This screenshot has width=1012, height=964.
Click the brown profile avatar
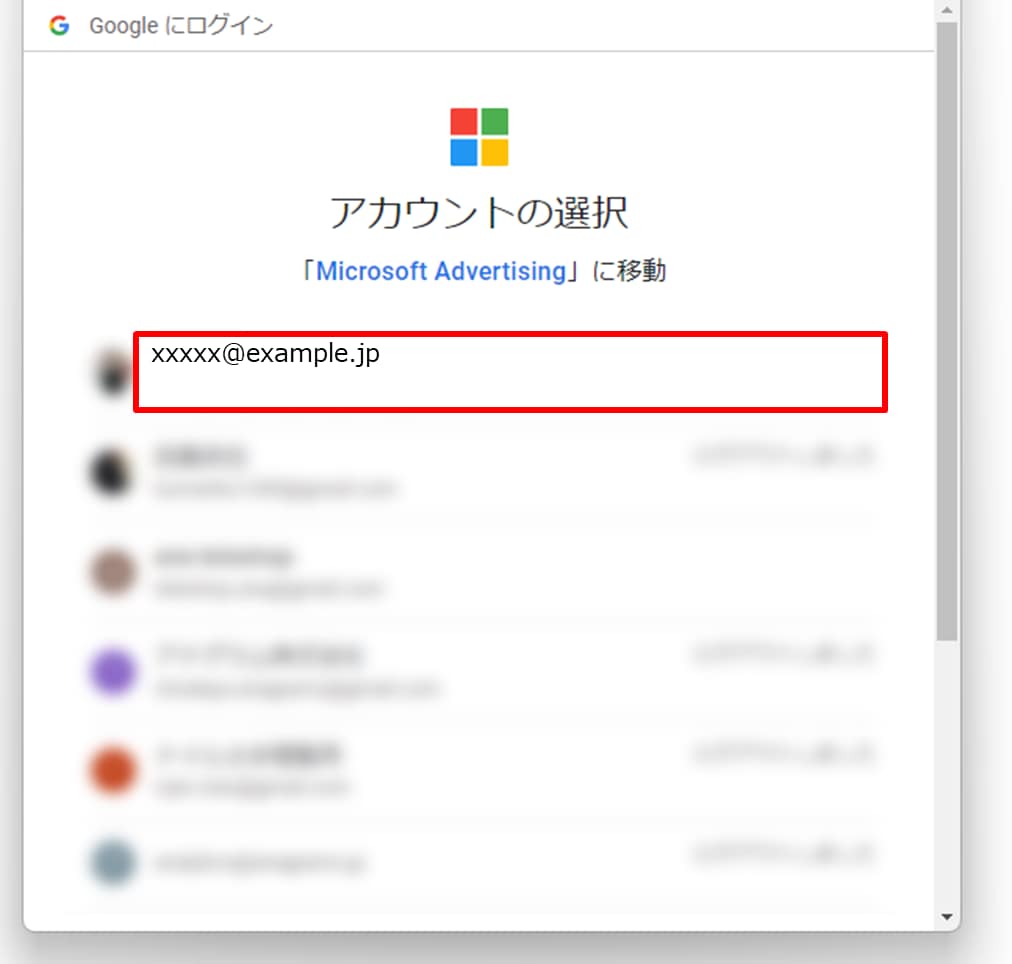tap(111, 572)
